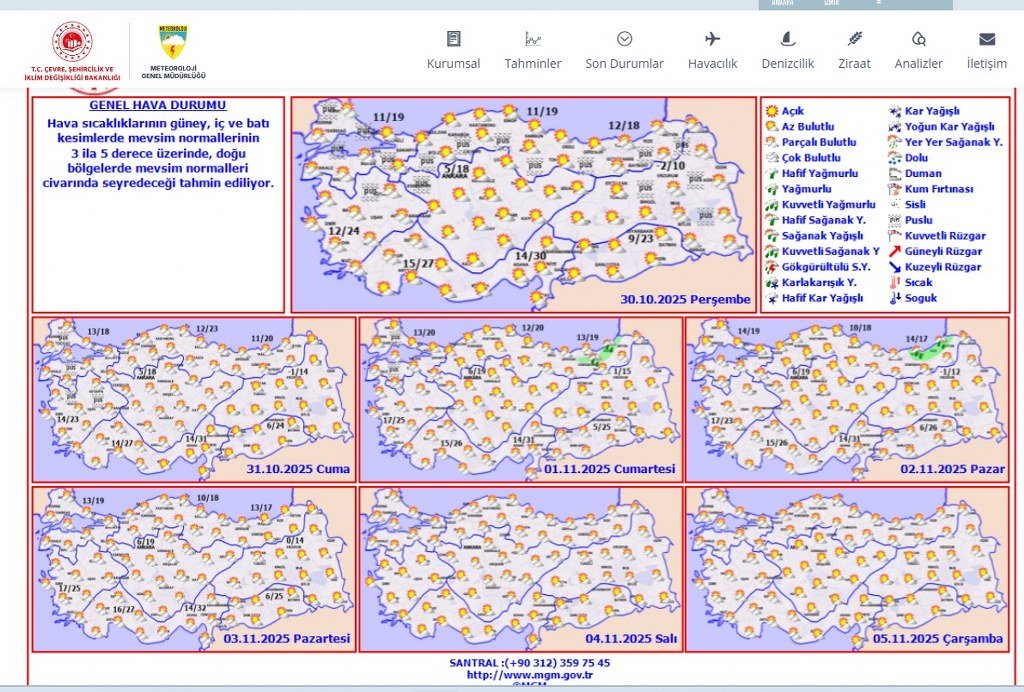Click the Gökgürültülü S.Y. legend entry
Viewport: 1024px width, 692px height.
point(825,267)
